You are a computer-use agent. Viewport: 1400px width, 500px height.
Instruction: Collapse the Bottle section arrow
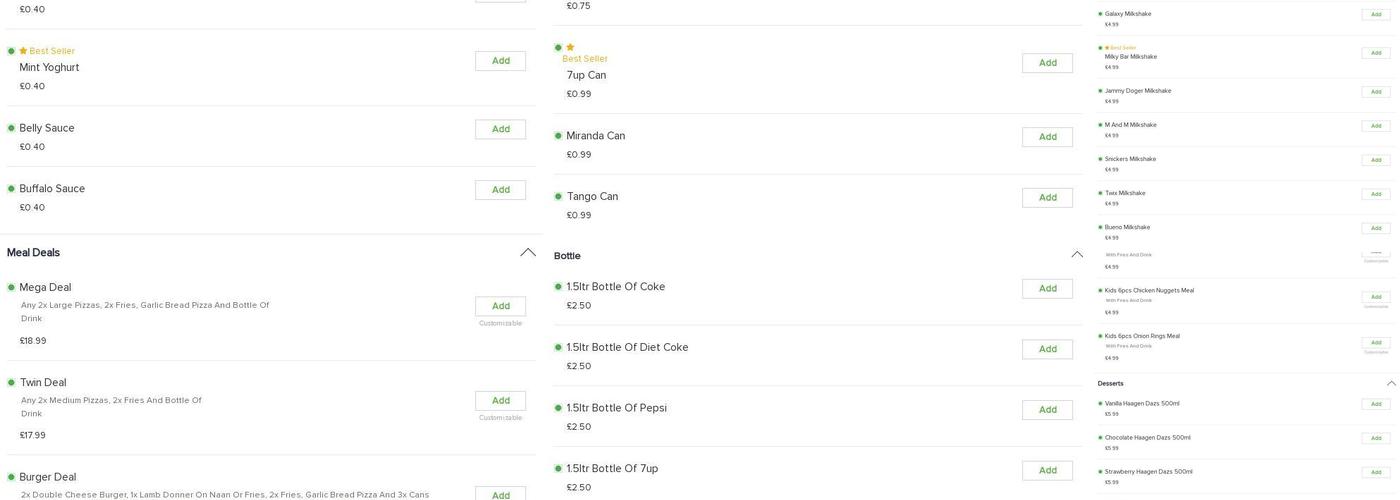click(1077, 255)
